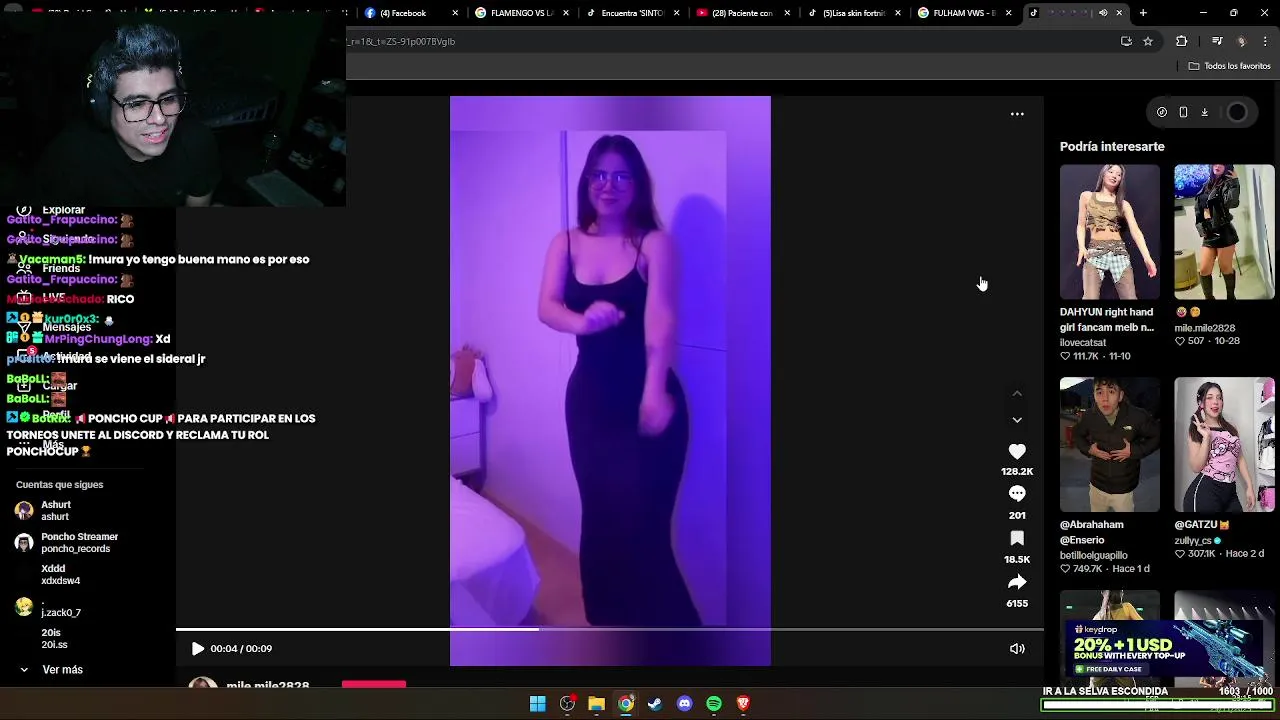The image size is (1280, 720).
Task: Open the Windows Start menu
Action: tap(538, 704)
